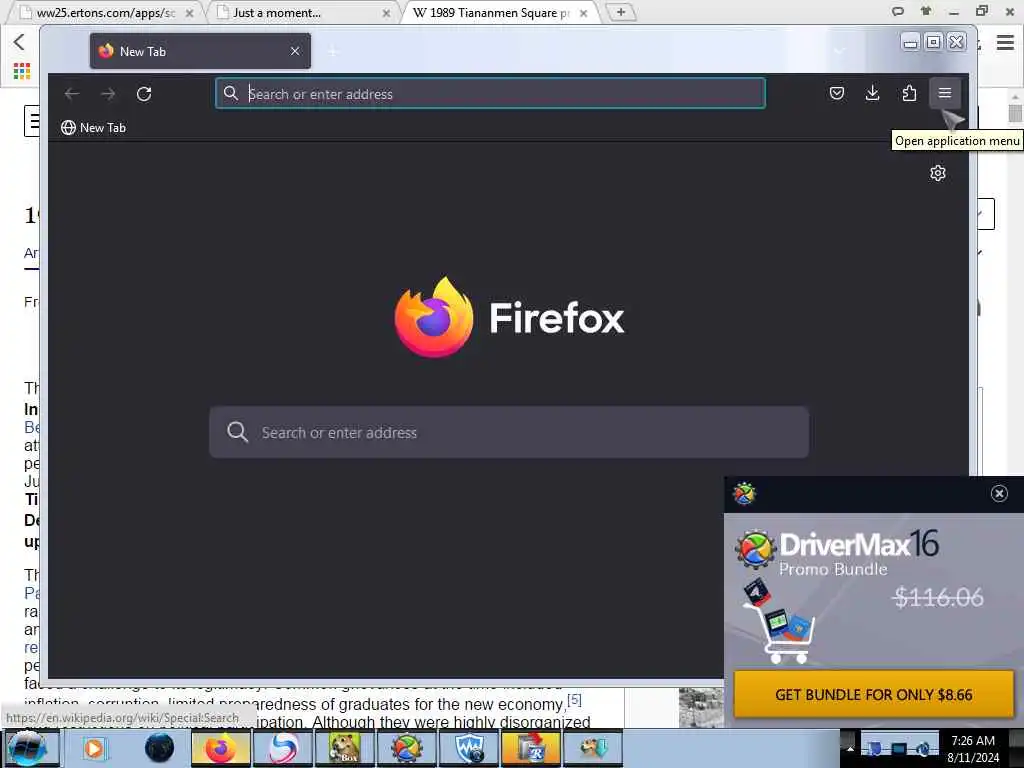Go forward one page in Firefox
The height and width of the screenshot is (768, 1024).
(108, 94)
